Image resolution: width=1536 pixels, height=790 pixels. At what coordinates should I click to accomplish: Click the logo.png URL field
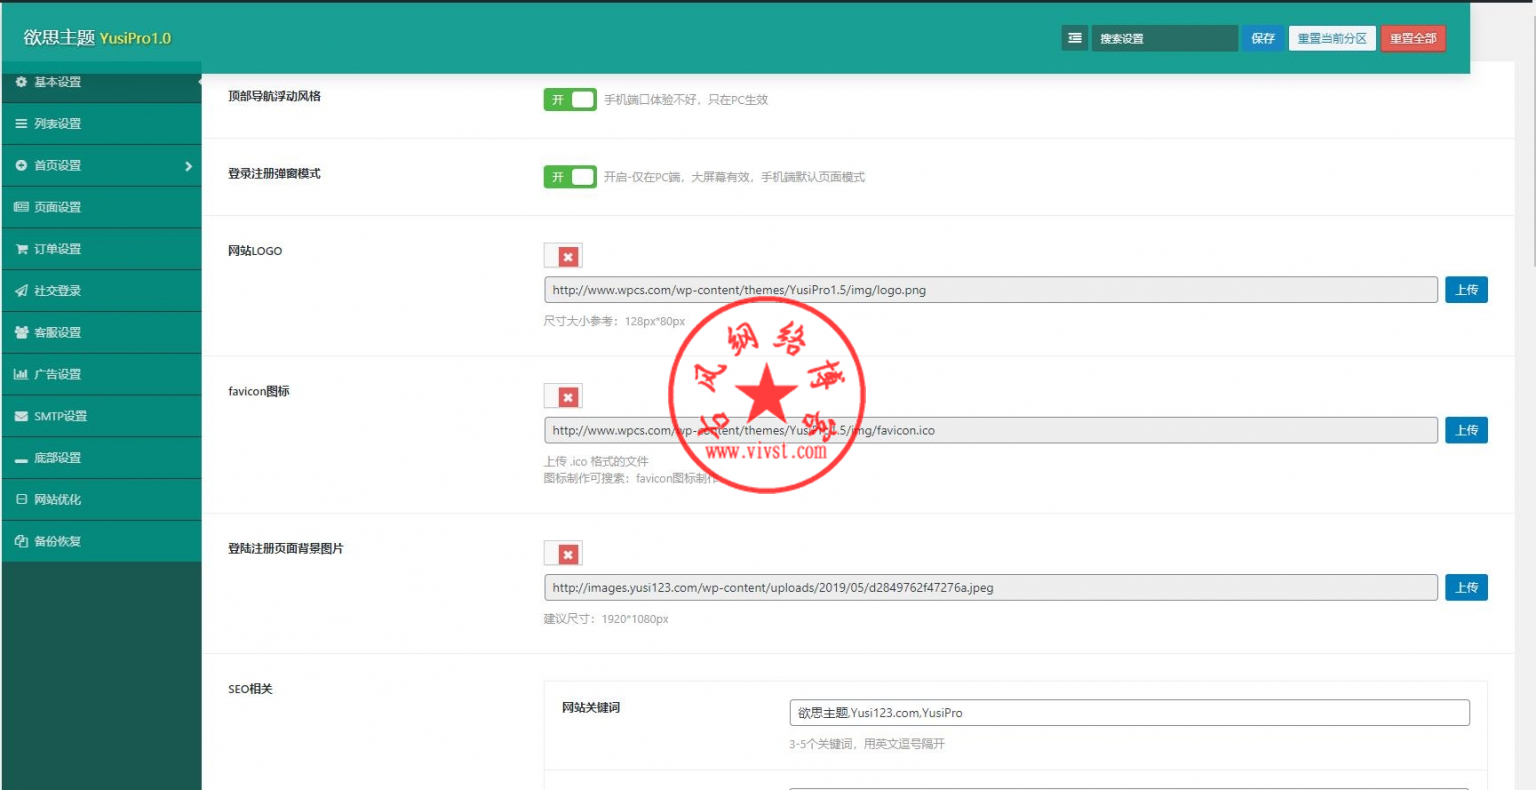[x=991, y=290]
